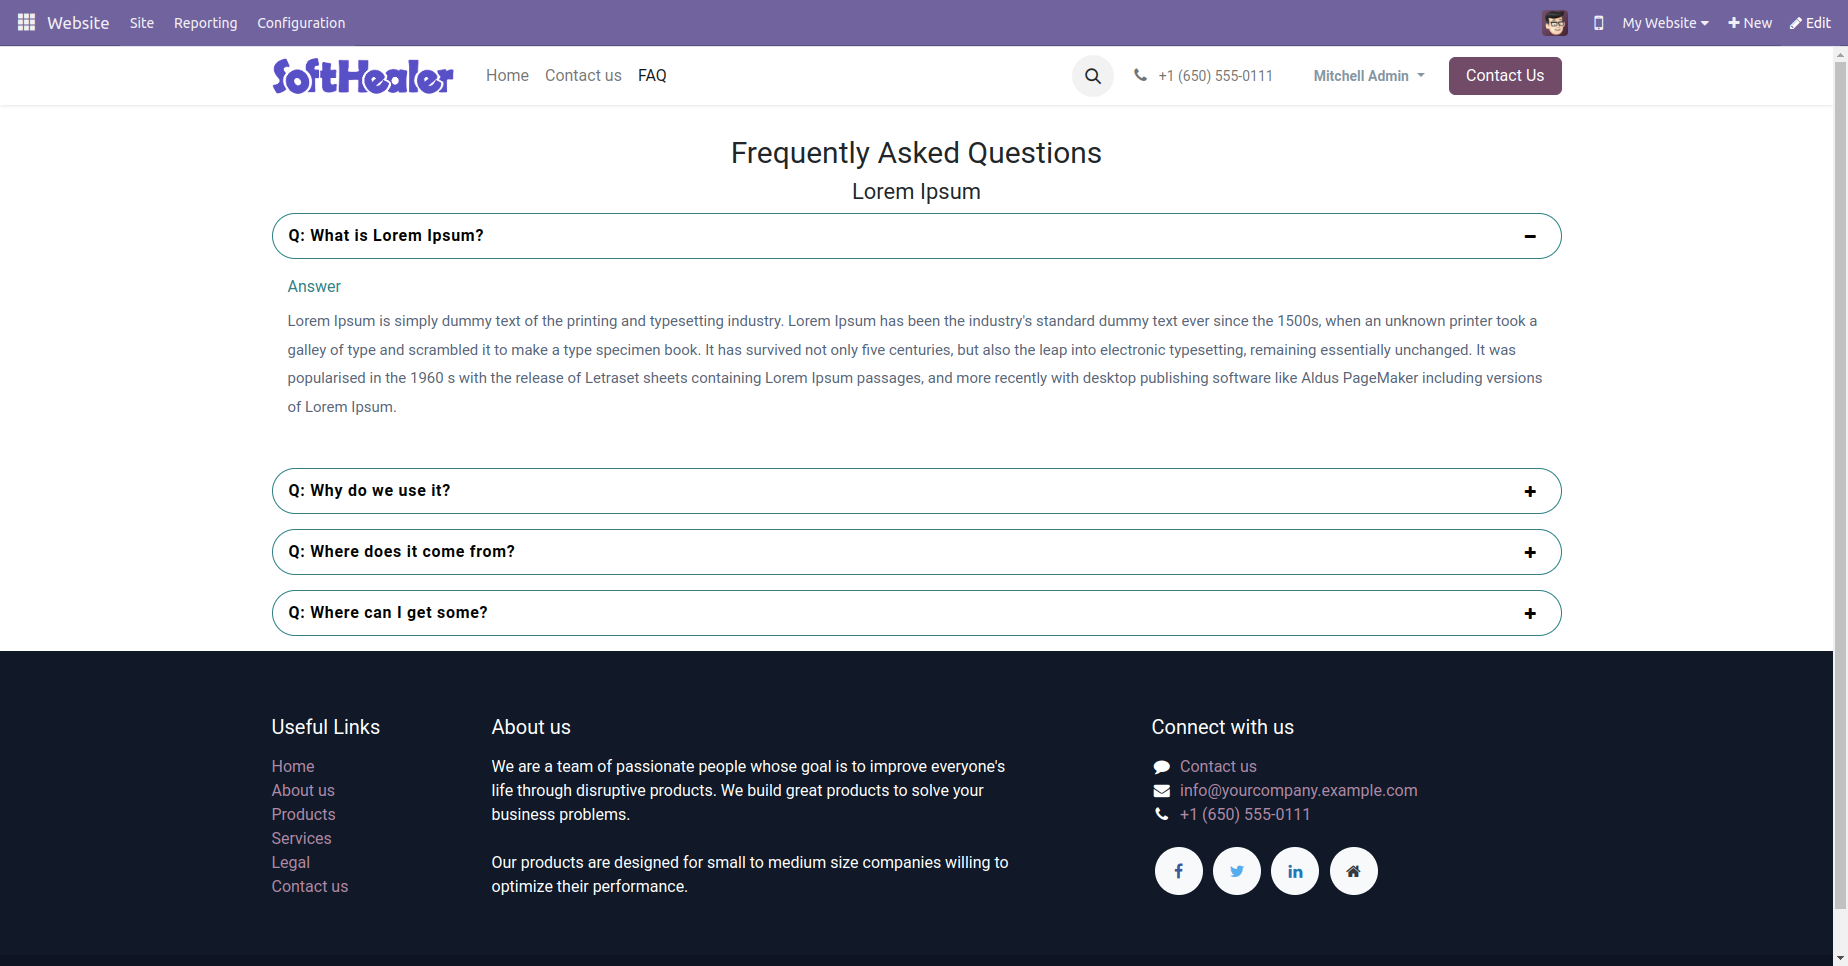
Task: Open the Website app menu
Action: pyautogui.click(x=78, y=23)
